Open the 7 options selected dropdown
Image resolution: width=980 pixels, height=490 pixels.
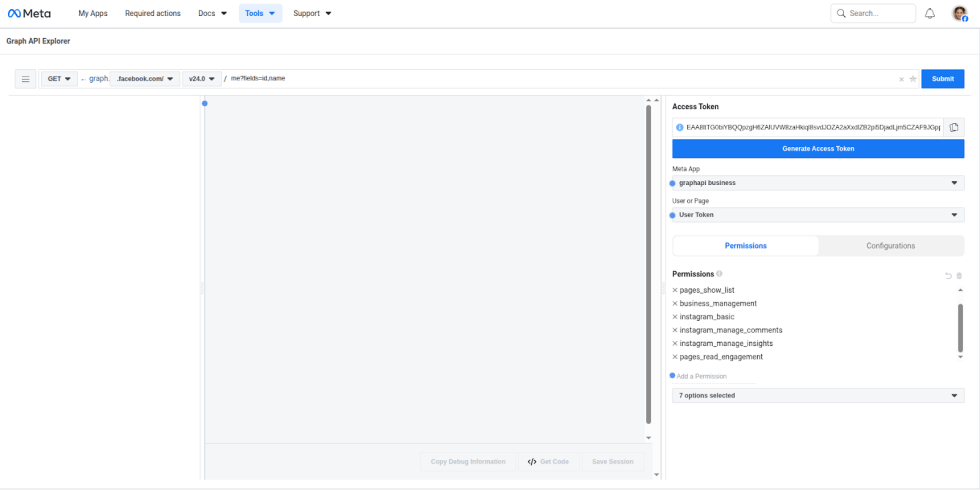click(x=818, y=396)
